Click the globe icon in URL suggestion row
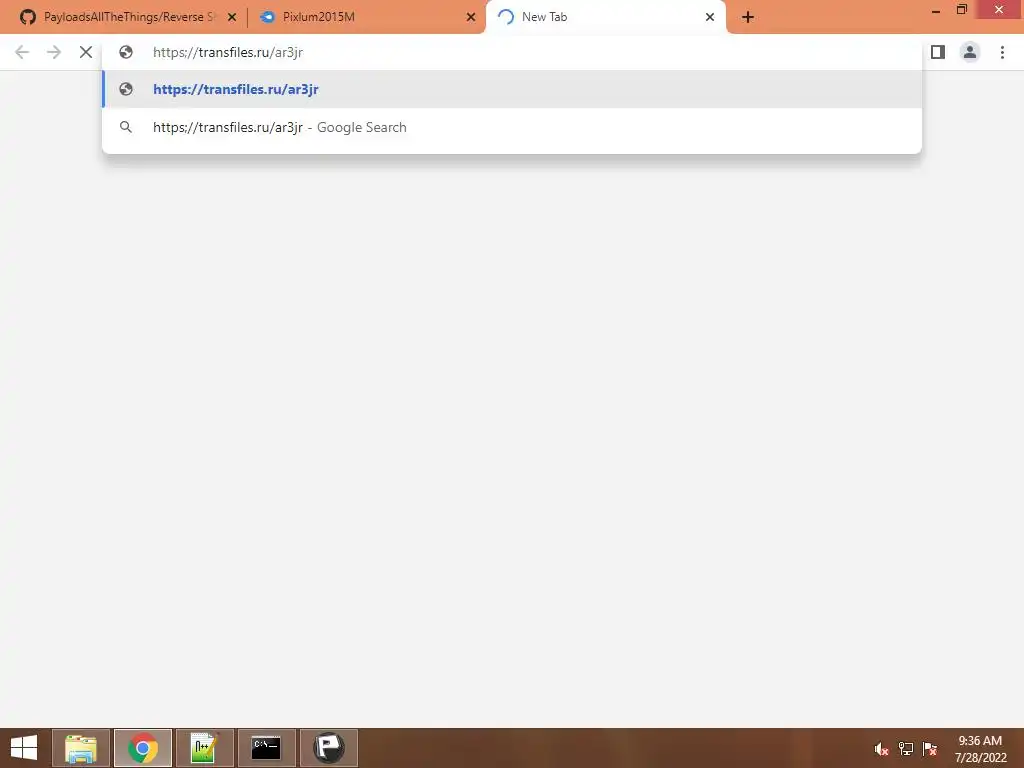Viewport: 1024px width, 768px height. point(126,89)
